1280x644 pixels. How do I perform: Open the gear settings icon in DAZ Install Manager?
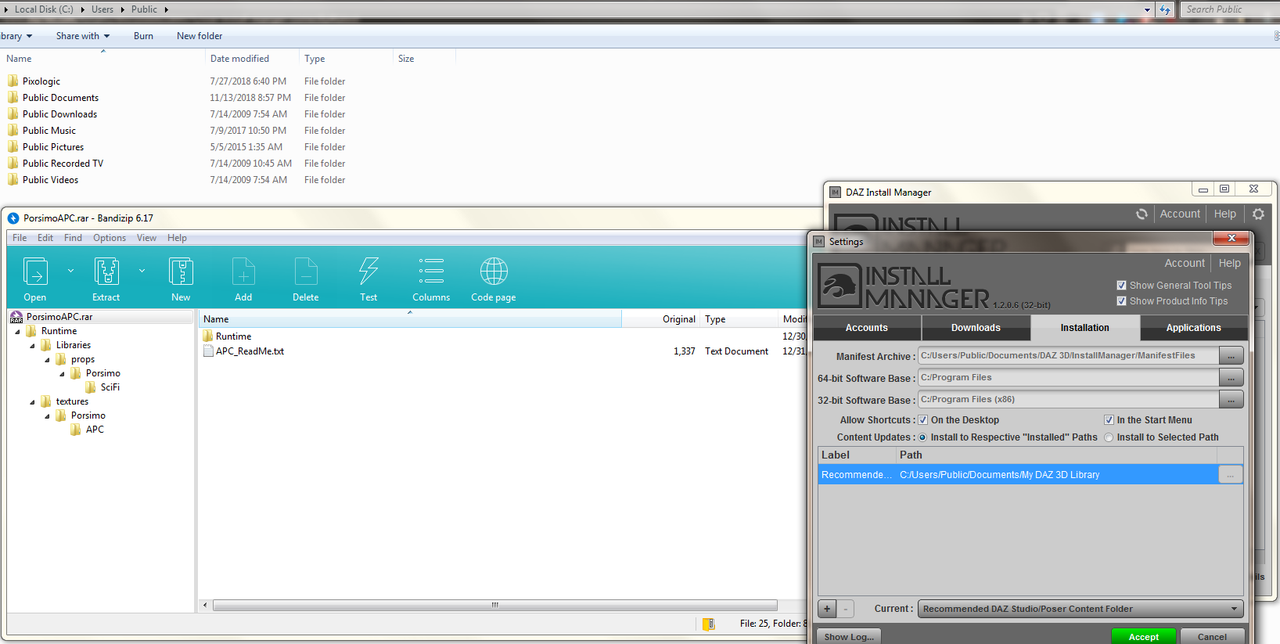(x=1258, y=214)
